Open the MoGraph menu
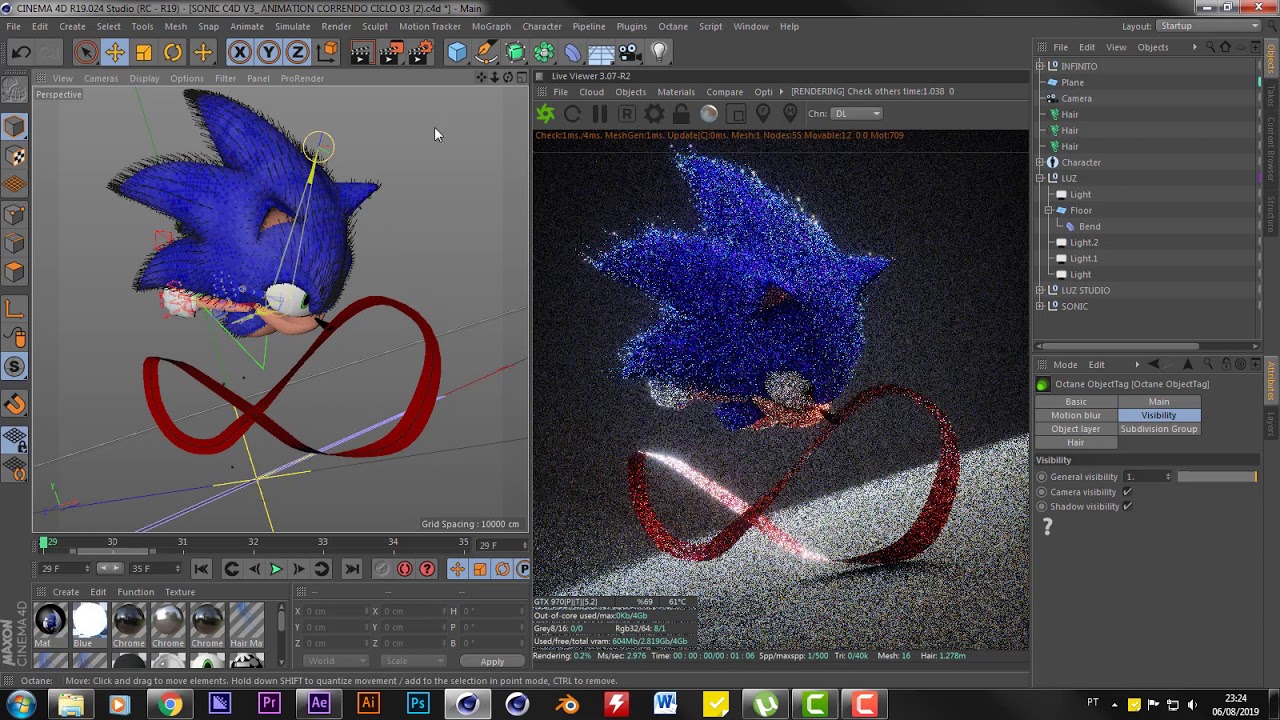This screenshot has width=1280, height=720. tap(491, 26)
